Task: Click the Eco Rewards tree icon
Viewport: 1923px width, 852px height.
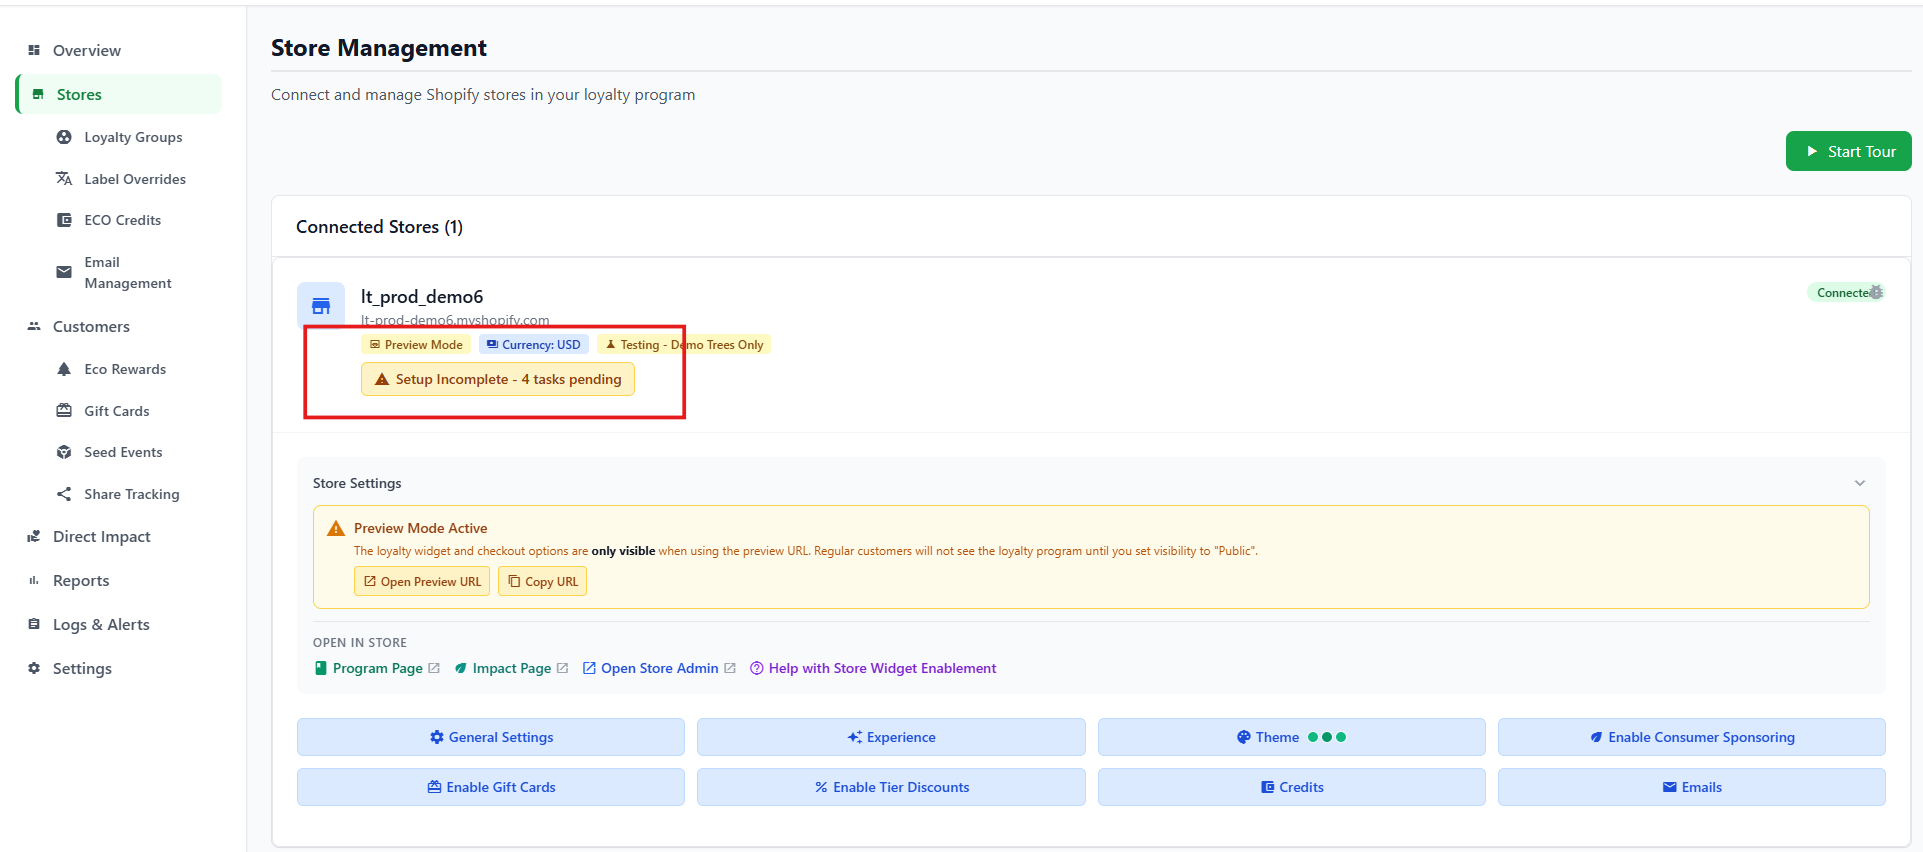Action: 64,369
